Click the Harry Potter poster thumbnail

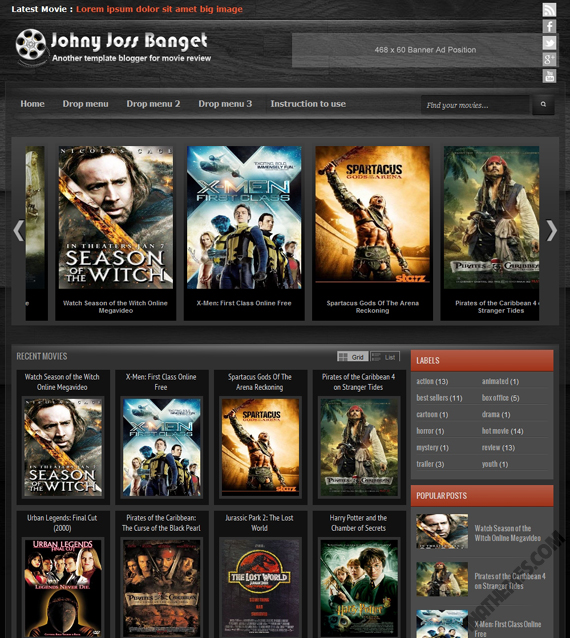coord(359,588)
